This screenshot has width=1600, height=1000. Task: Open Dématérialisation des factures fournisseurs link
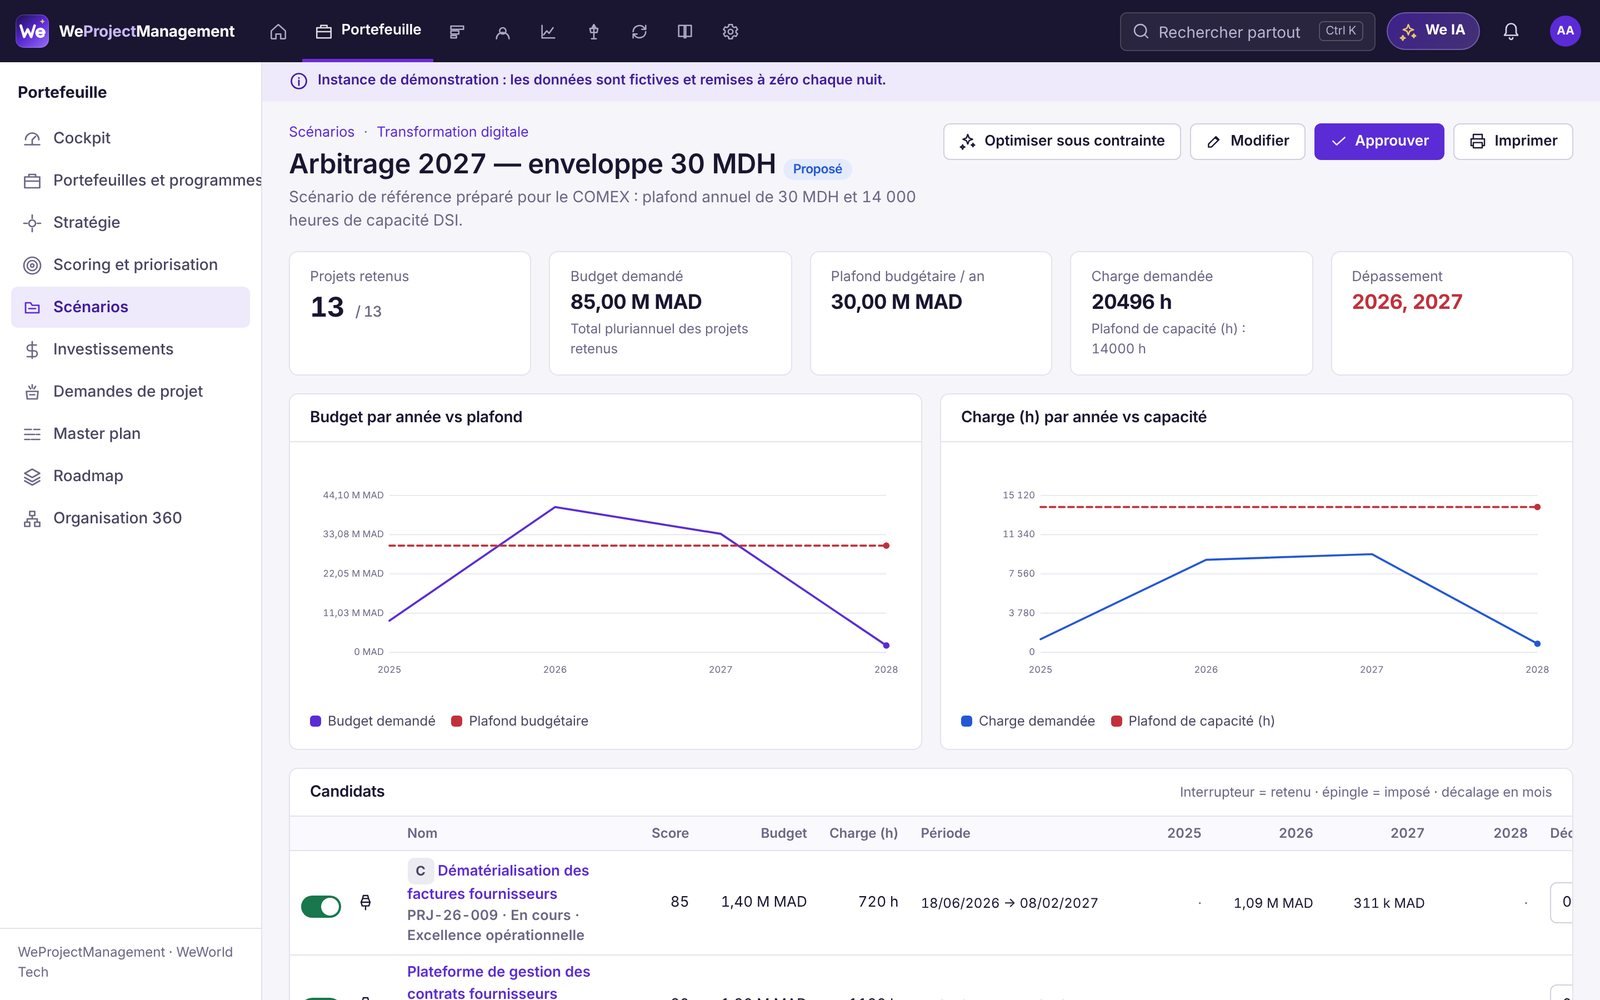click(498, 882)
